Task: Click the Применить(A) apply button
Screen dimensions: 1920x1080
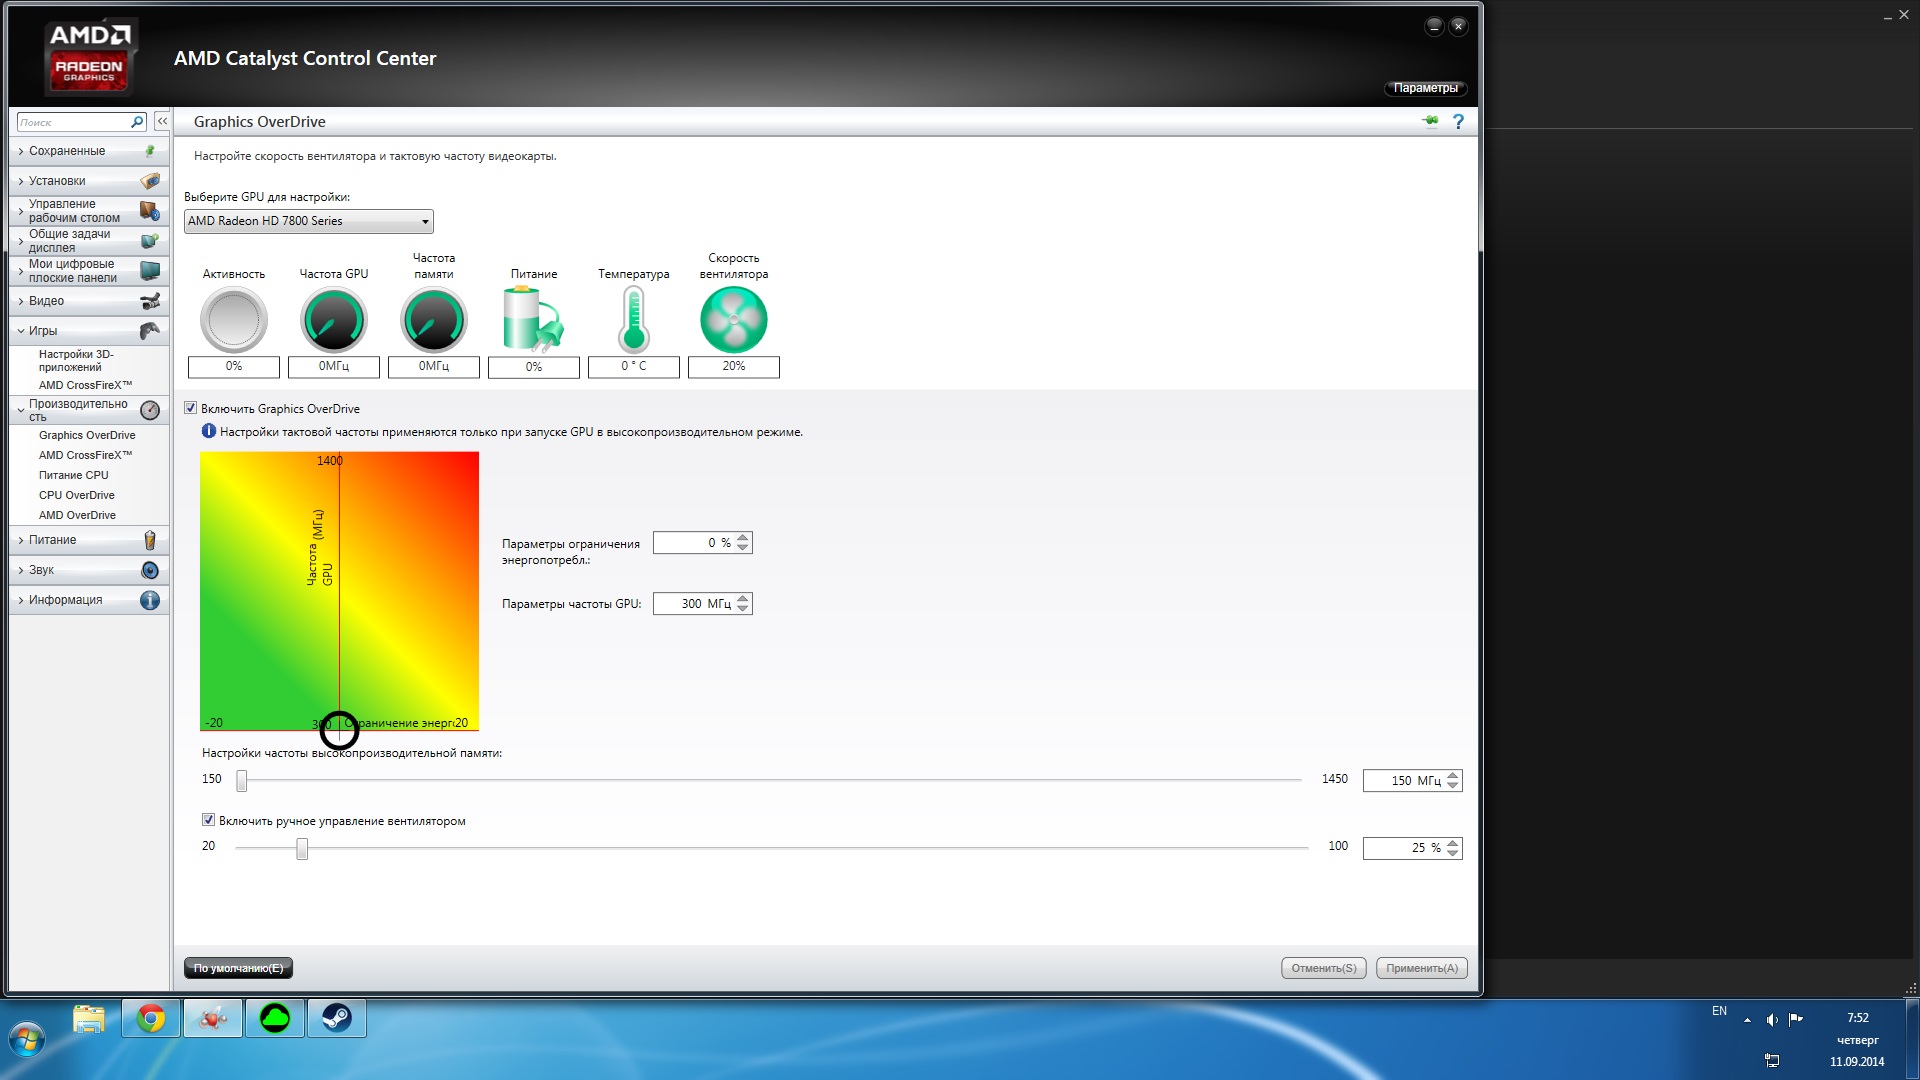Action: pos(1421,968)
